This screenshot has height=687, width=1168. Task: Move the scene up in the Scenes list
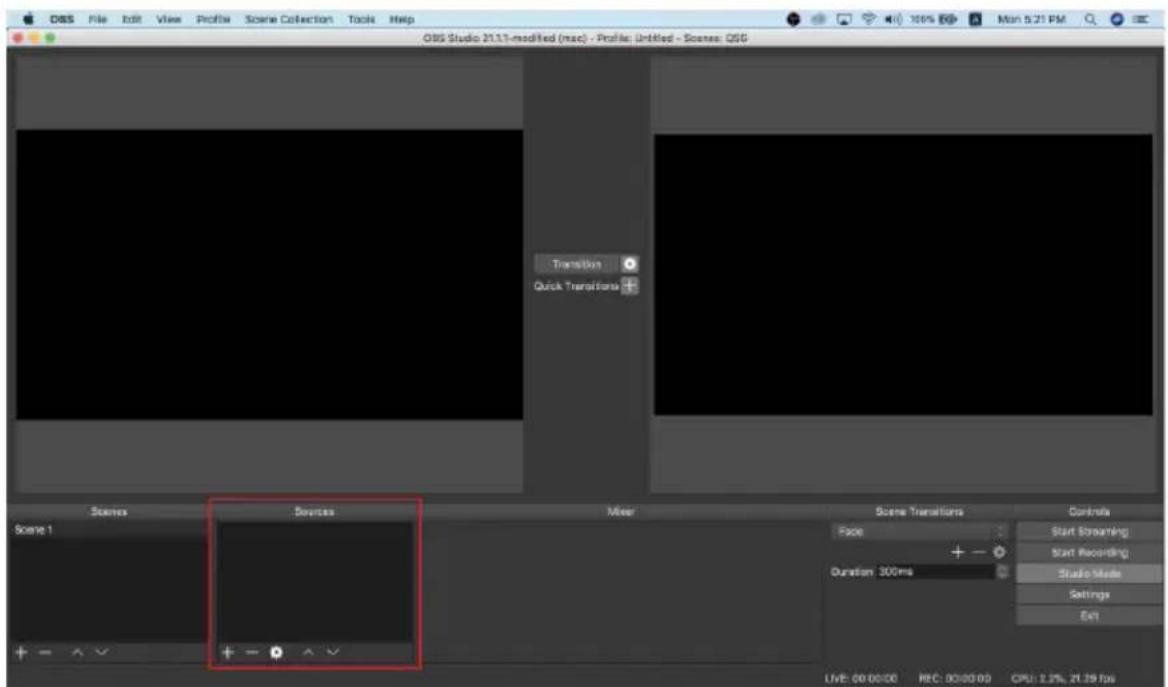(x=77, y=653)
